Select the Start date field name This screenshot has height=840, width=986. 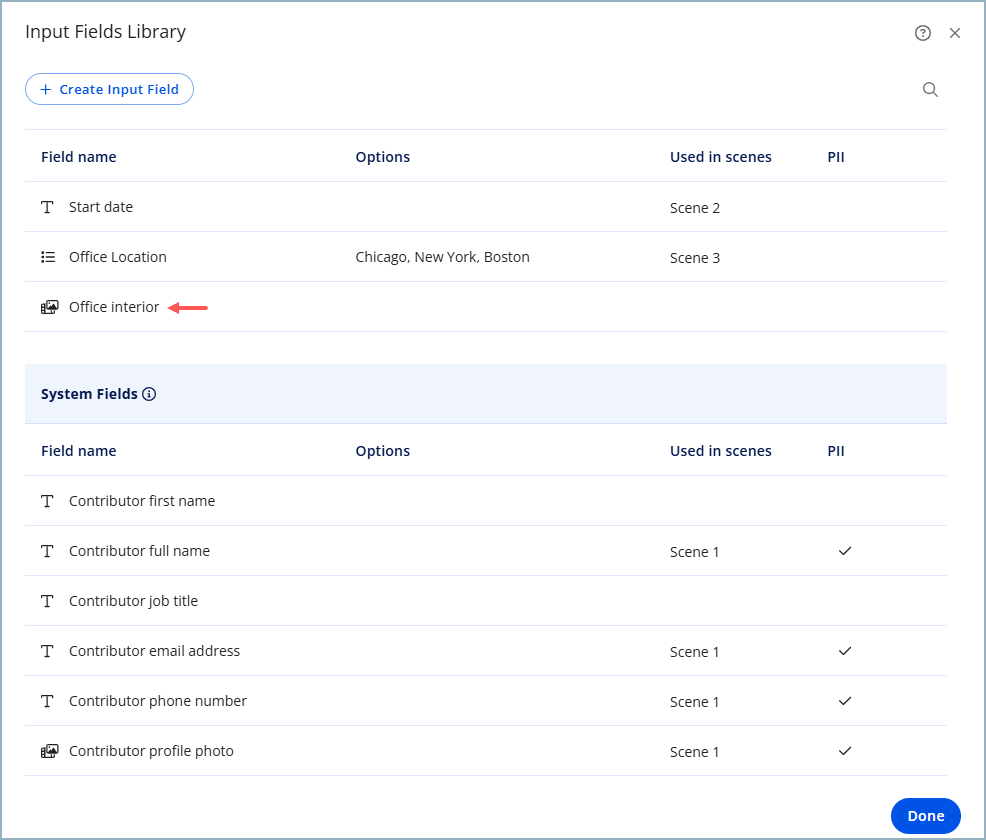point(100,207)
